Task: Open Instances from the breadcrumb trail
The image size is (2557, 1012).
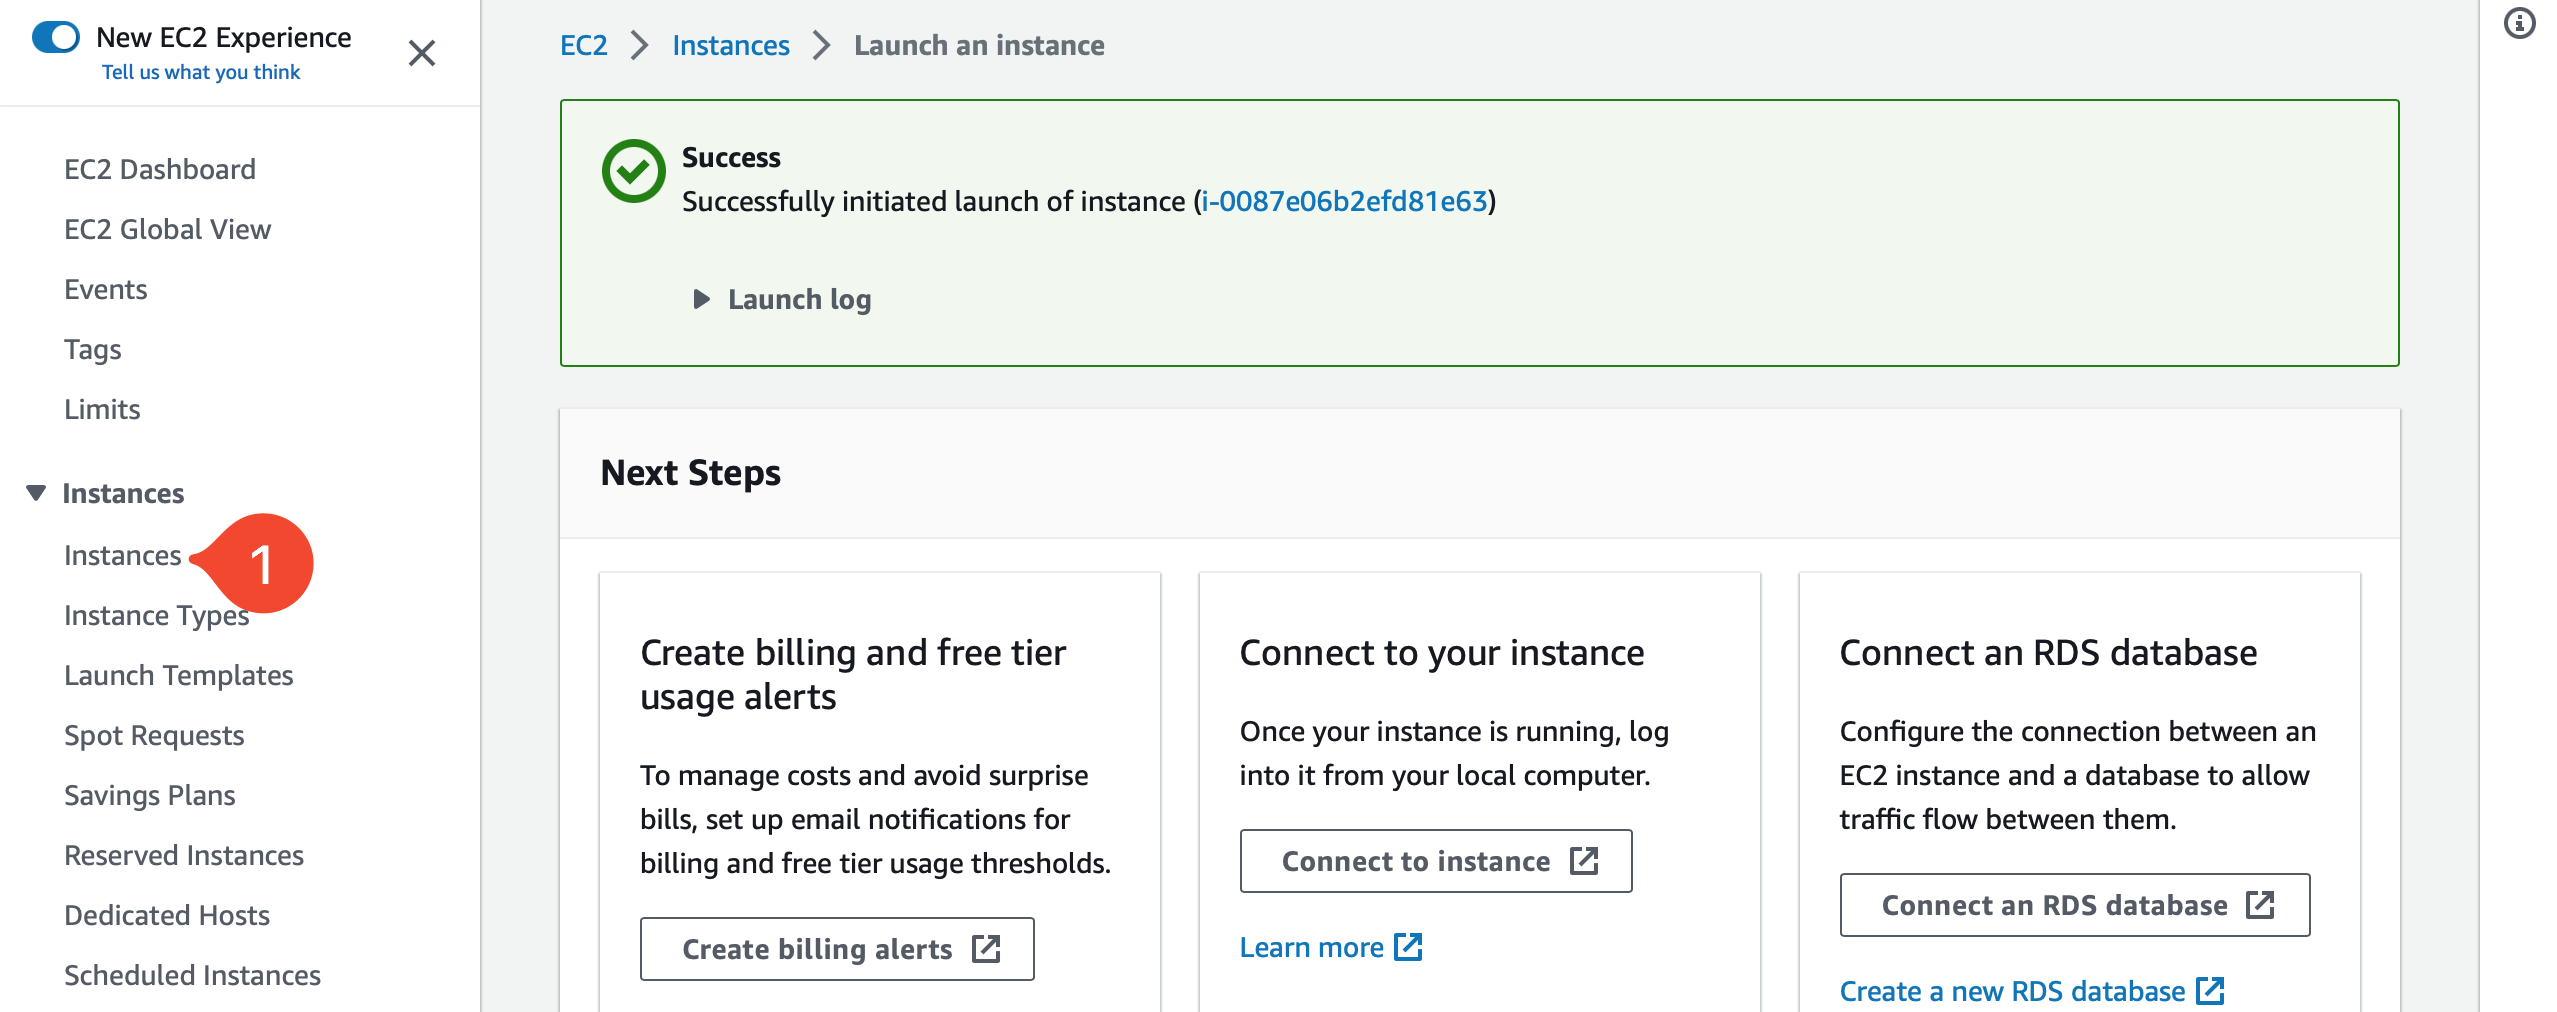Action: [731, 45]
